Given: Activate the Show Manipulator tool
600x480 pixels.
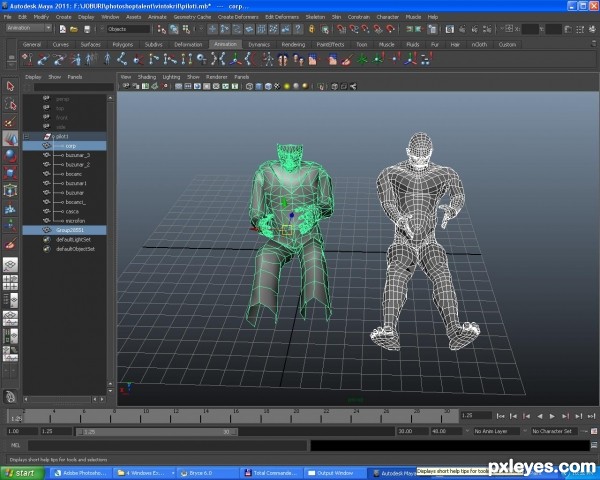Looking at the screenshot, I should click(10, 226).
